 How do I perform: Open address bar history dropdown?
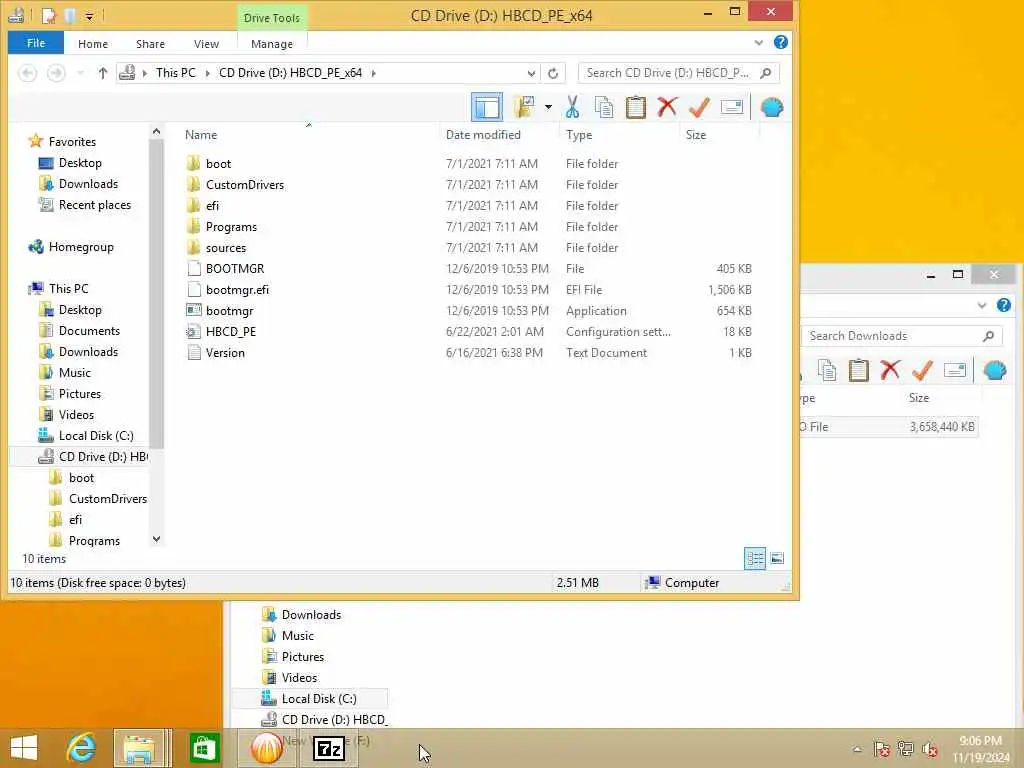[x=531, y=73]
